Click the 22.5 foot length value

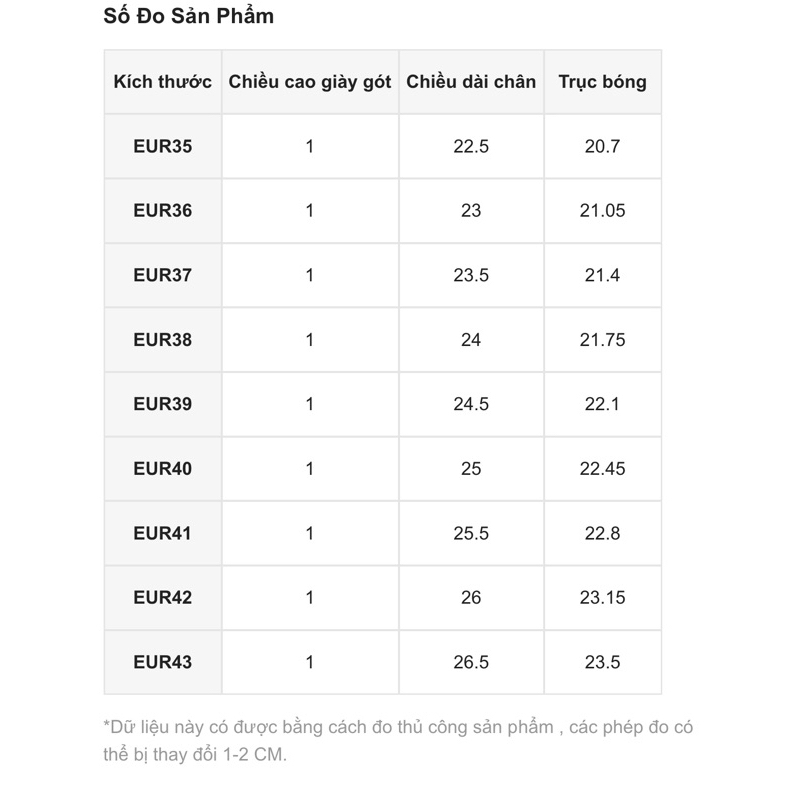(471, 146)
